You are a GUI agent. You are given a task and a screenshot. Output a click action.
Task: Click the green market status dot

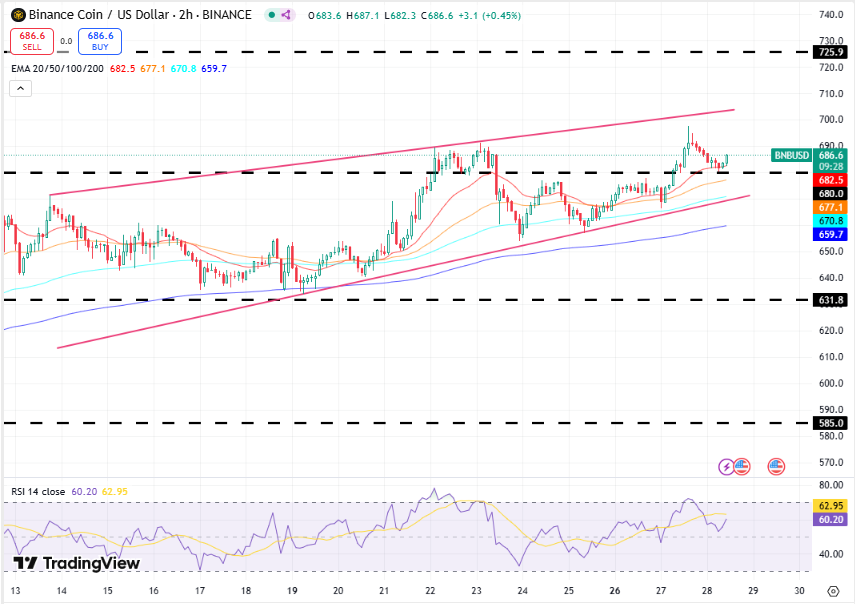[x=272, y=15]
